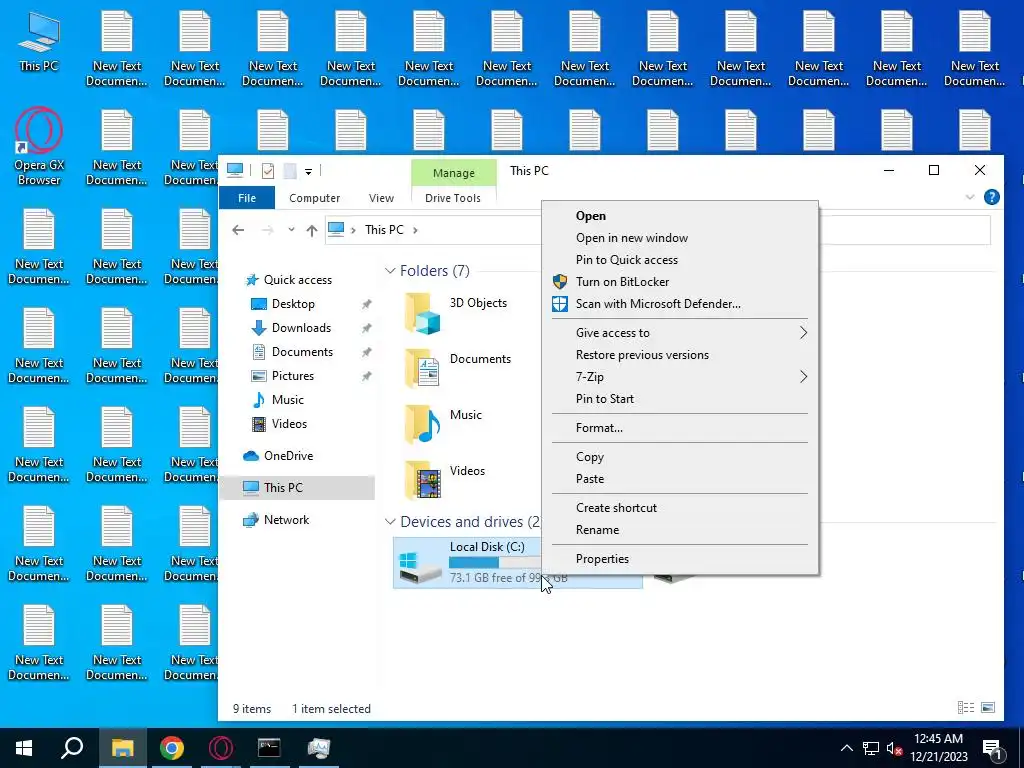Choose Scan with Microsoft Defender

680,304
